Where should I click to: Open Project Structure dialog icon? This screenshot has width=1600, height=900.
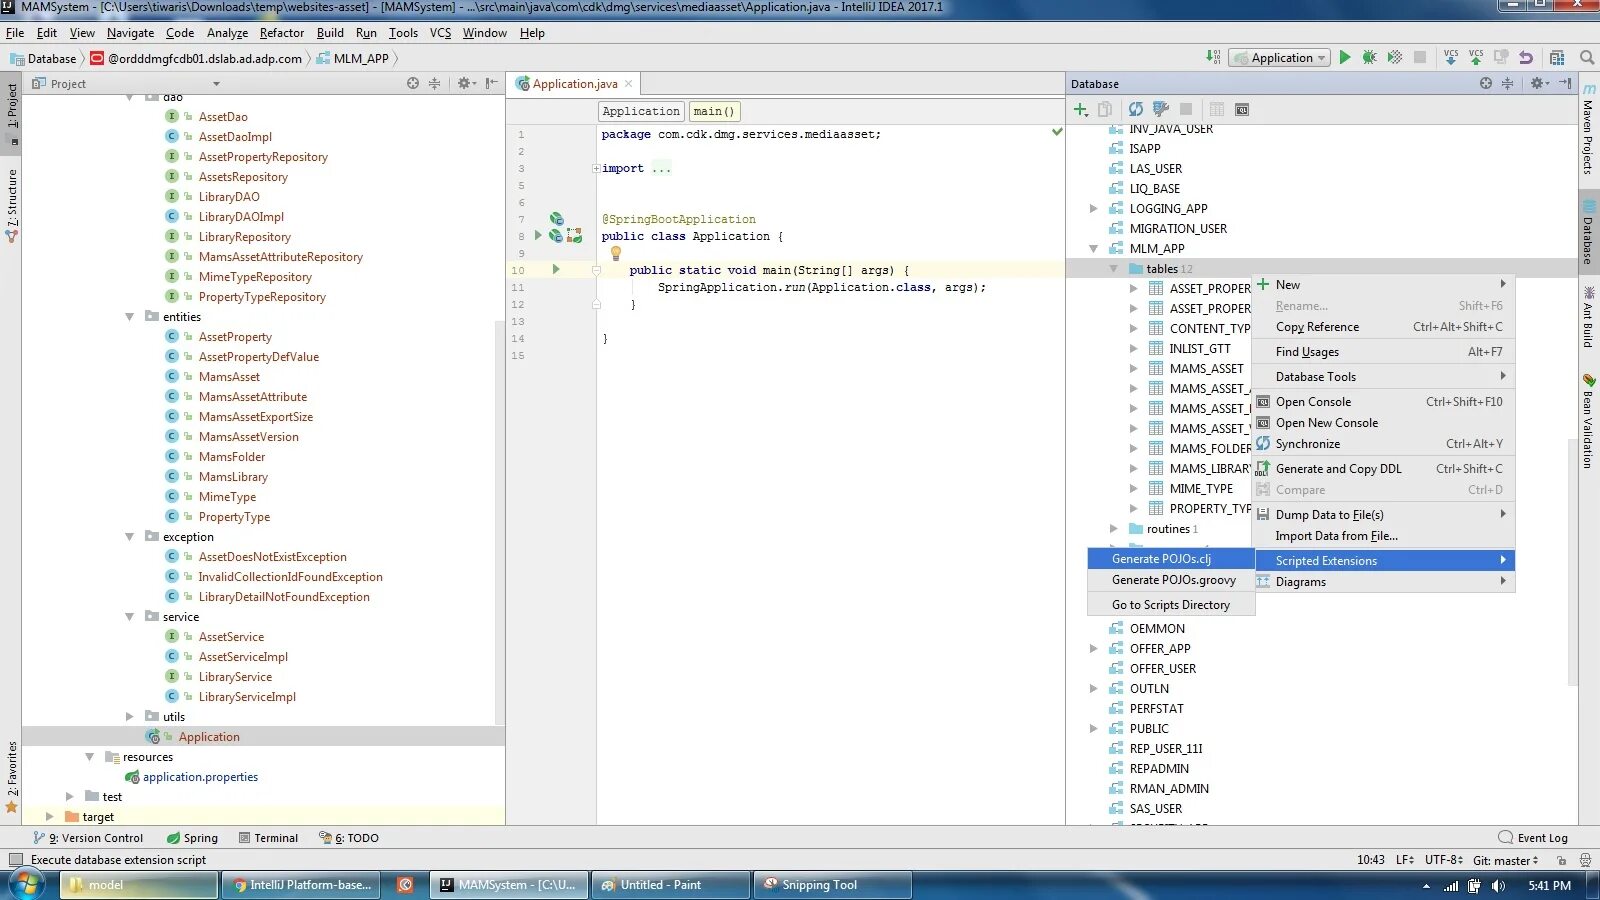(x=1557, y=58)
